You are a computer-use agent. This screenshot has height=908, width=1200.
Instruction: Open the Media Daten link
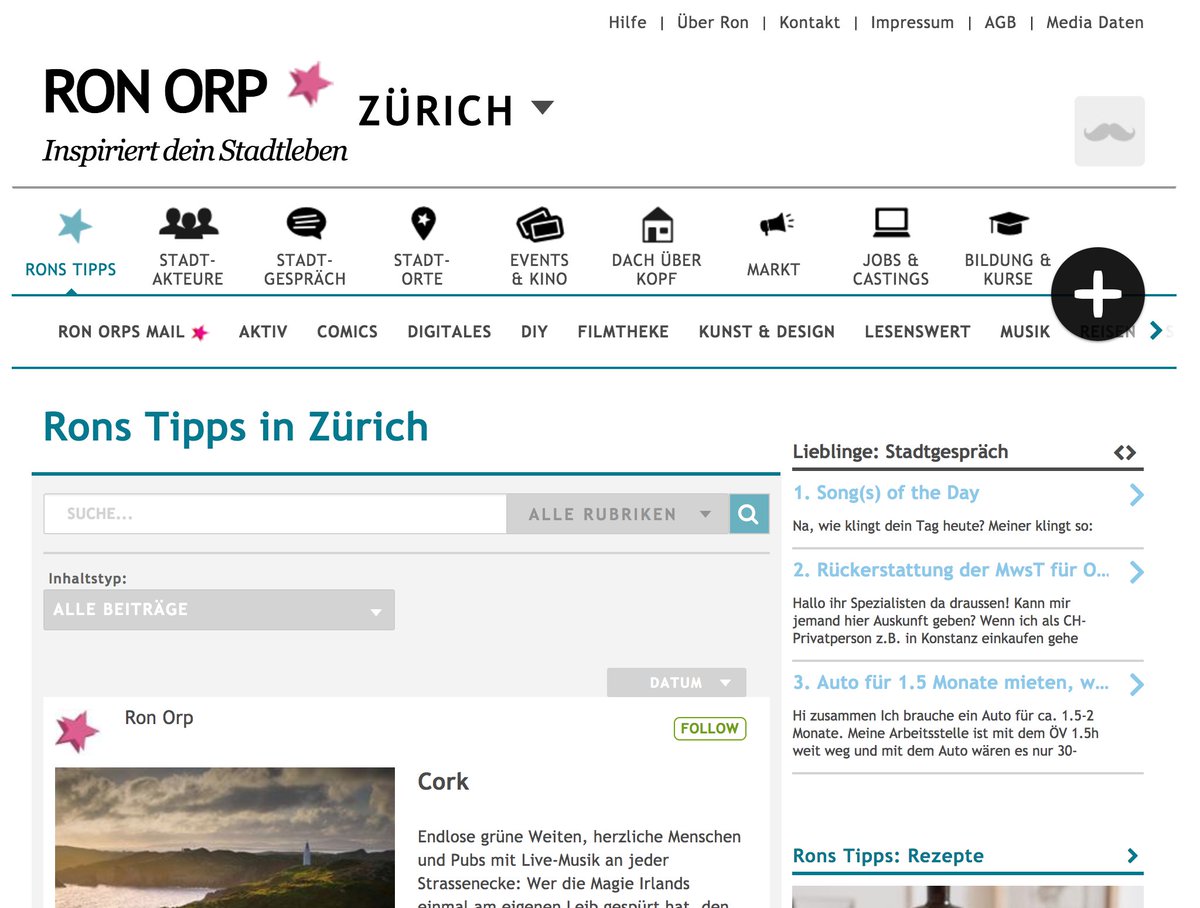1095,22
